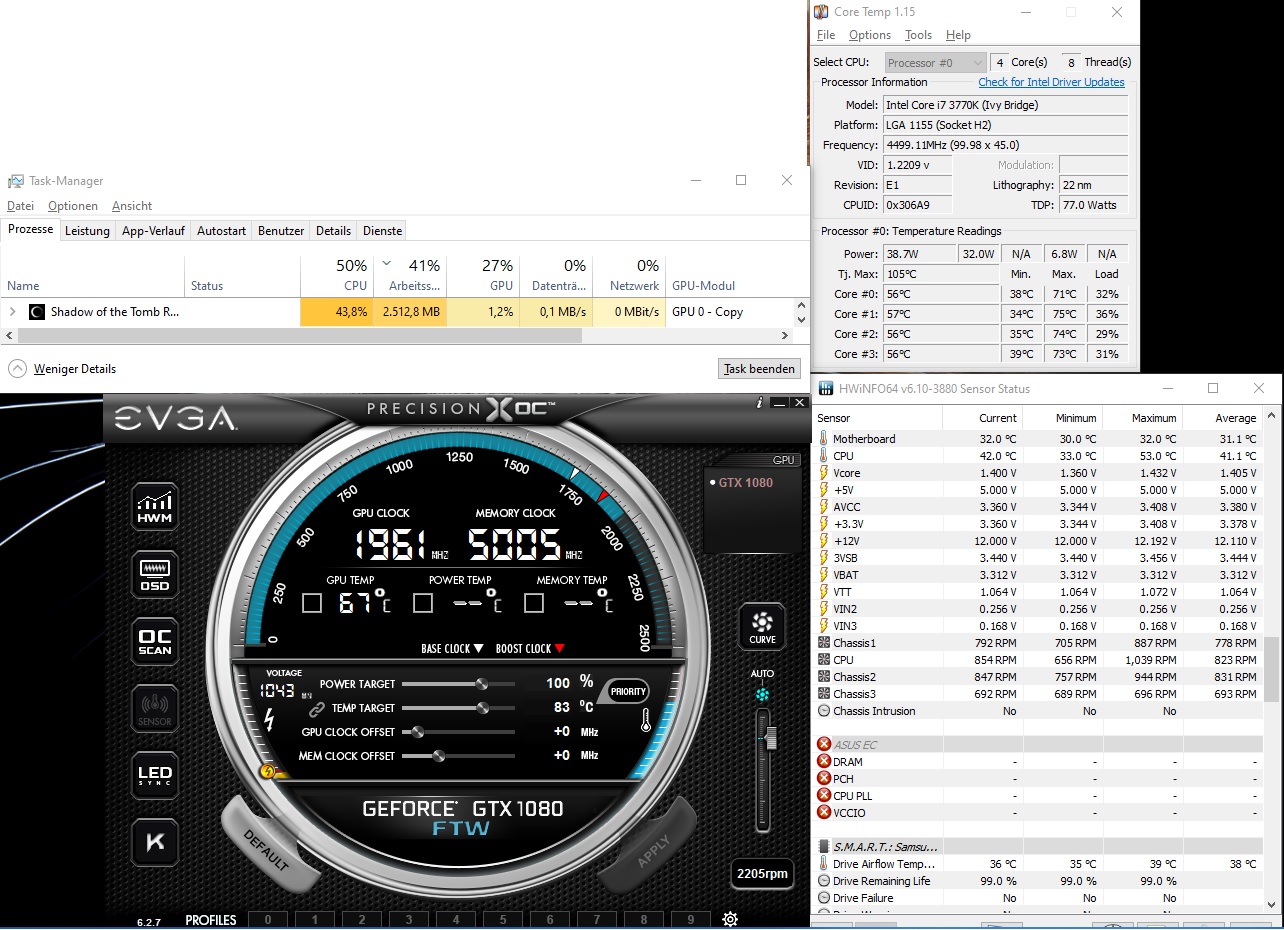The image size is (1284, 930).
Task: Click the thermometer icon beside Priority
Action: [647, 721]
